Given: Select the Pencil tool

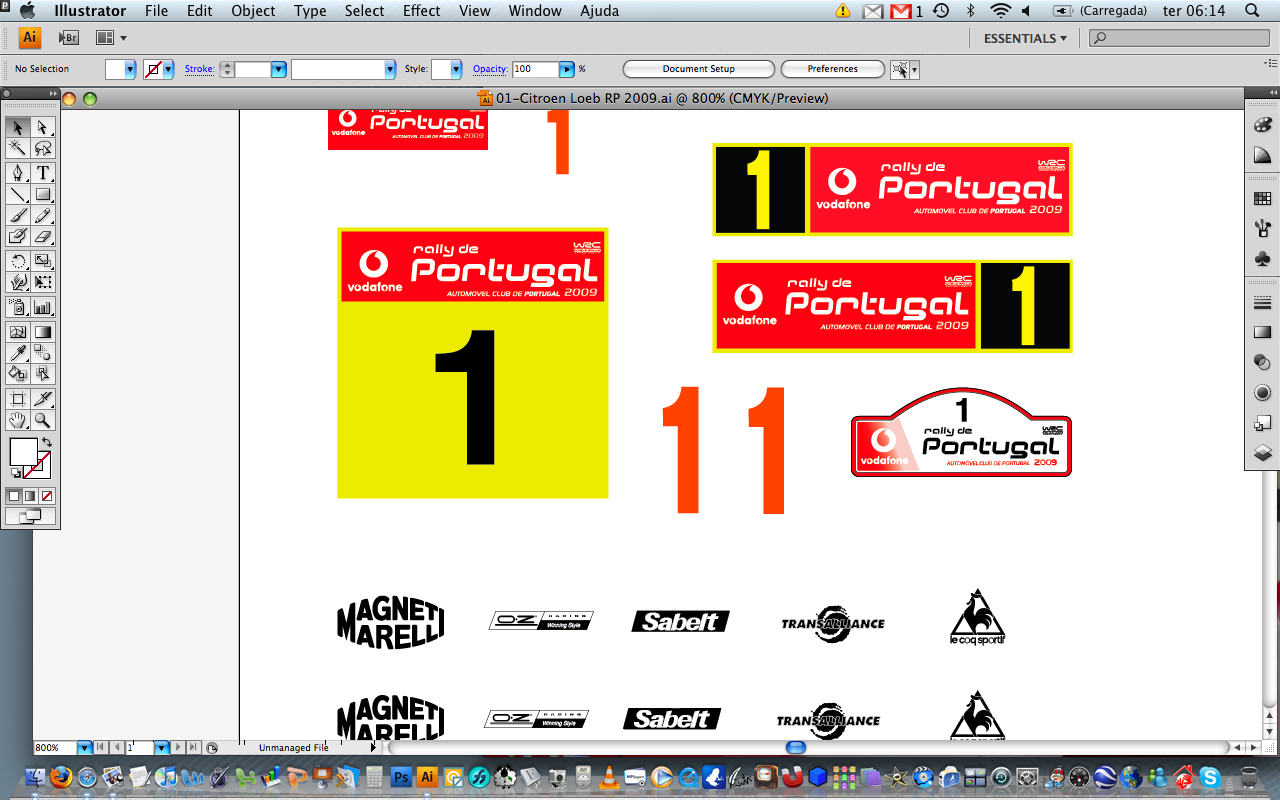Looking at the screenshot, I should (x=43, y=215).
